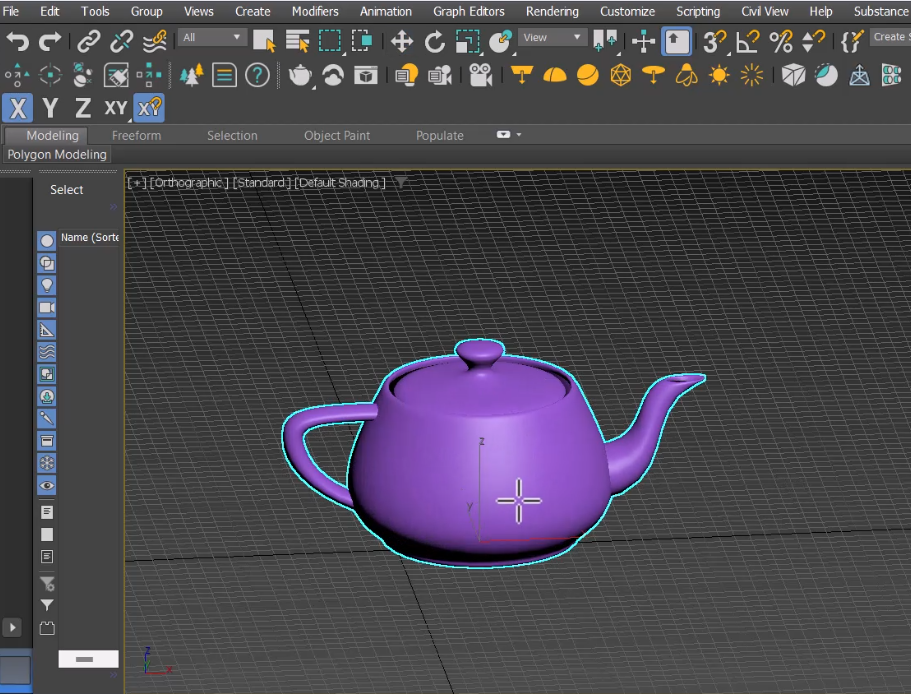Click the question mark help icon
Viewport: 911px width, 694px height.
coord(257,75)
